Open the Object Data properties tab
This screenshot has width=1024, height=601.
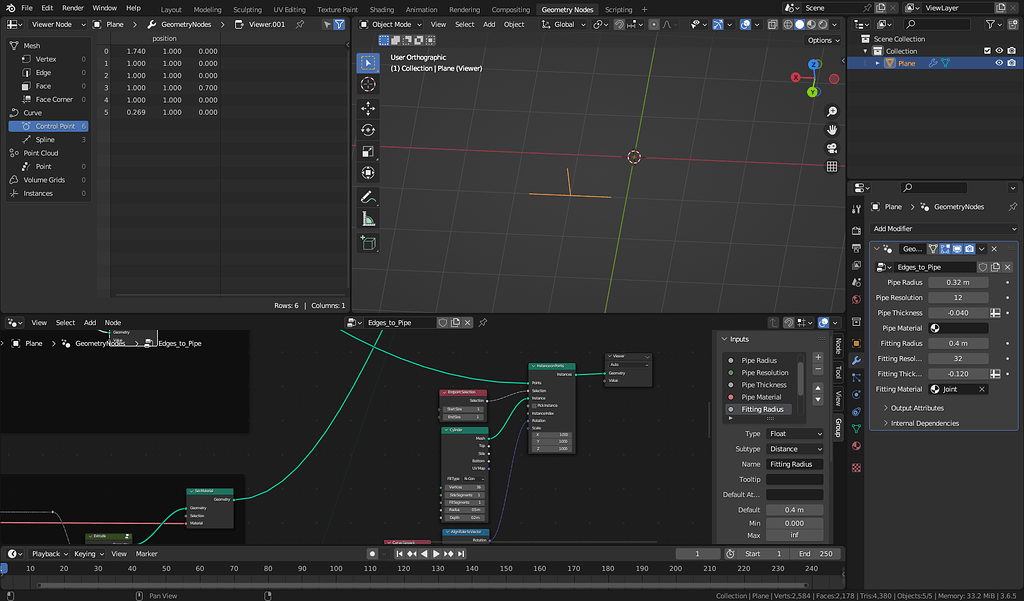click(856, 429)
